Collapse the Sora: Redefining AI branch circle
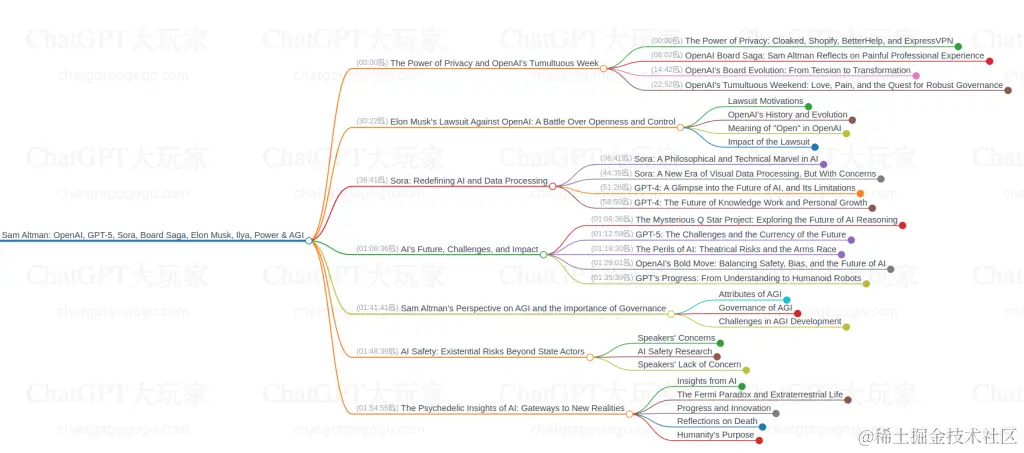1024x453 pixels. coord(552,186)
